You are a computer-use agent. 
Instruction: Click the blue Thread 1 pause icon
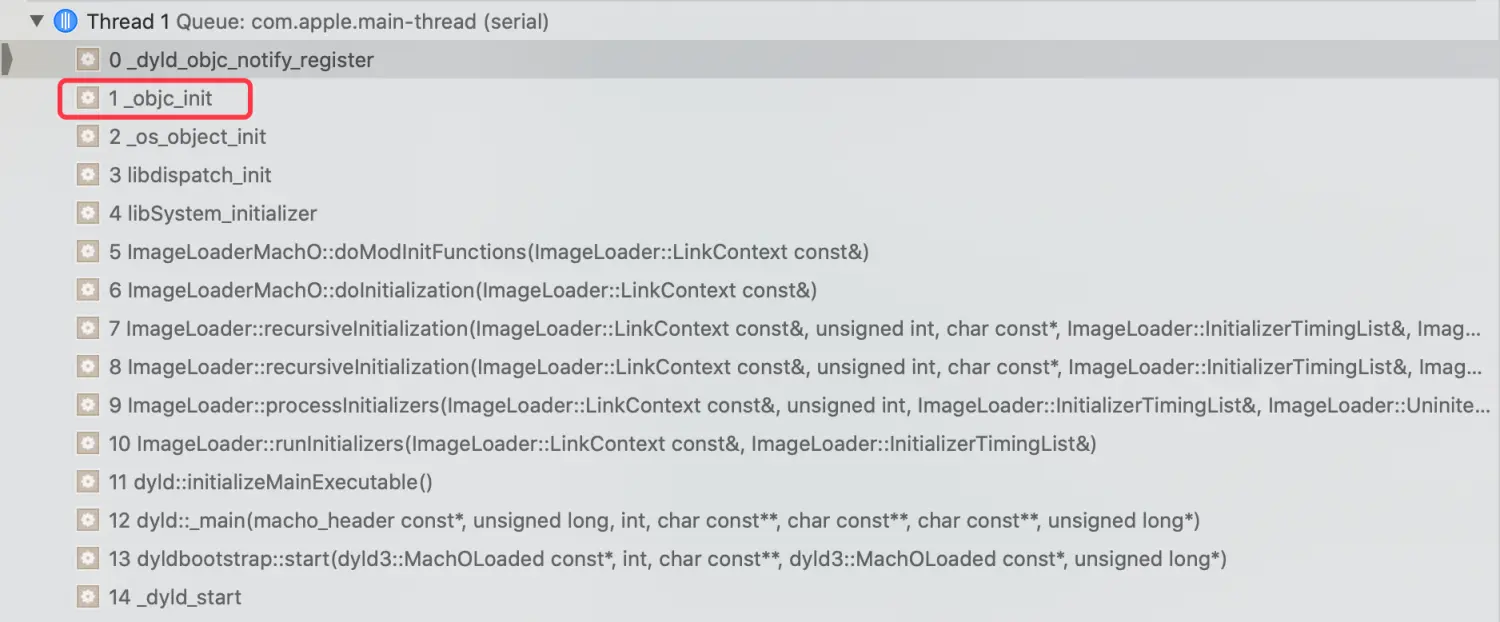(x=66, y=20)
